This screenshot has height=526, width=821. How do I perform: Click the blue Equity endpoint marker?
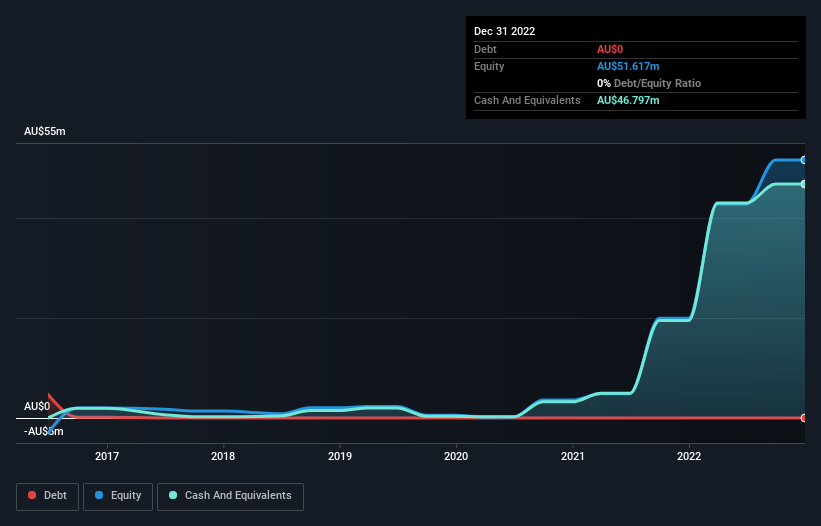[x=804, y=160]
